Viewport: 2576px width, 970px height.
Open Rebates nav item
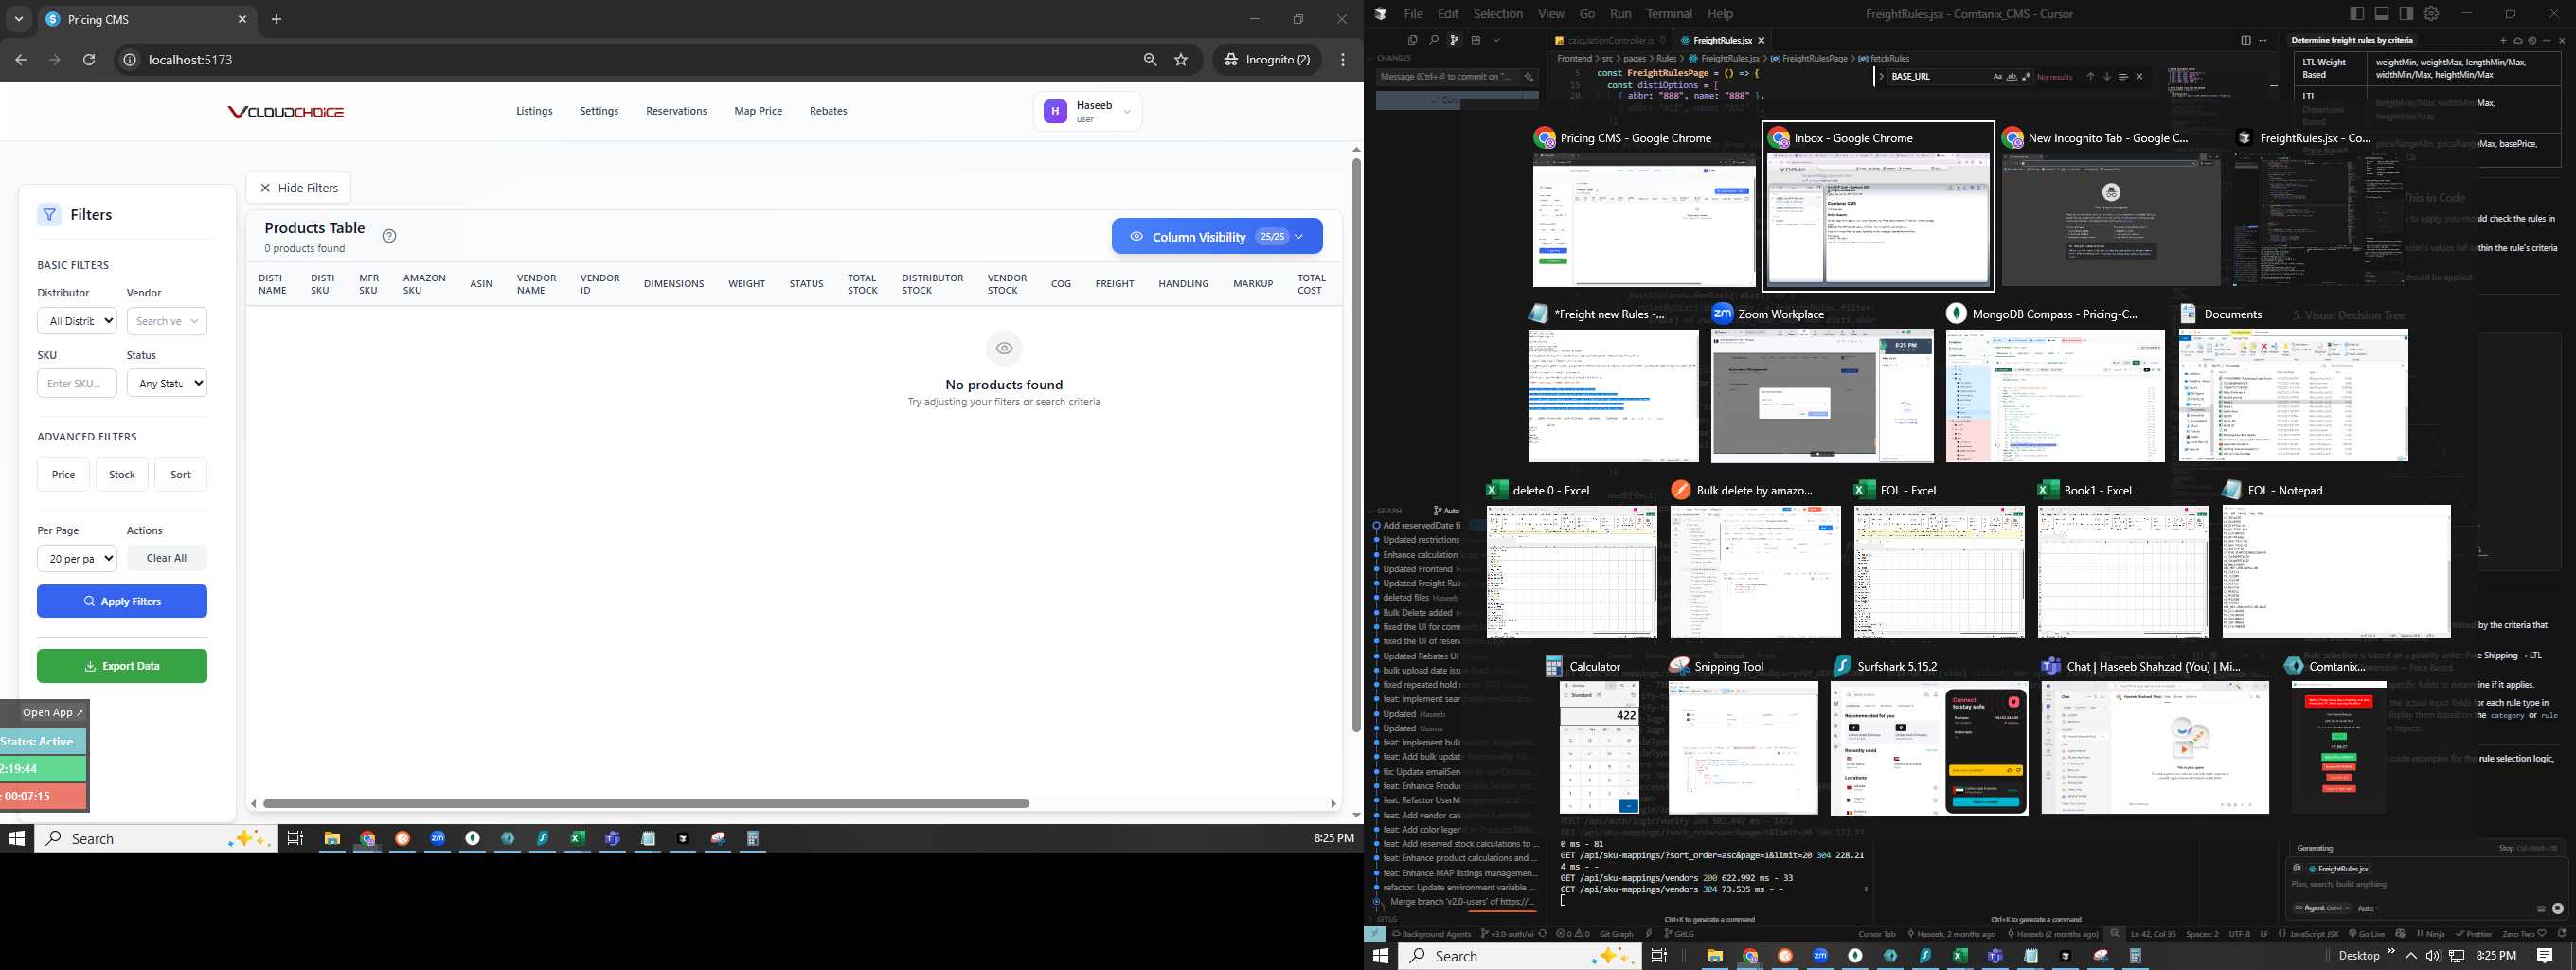click(x=828, y=111)
